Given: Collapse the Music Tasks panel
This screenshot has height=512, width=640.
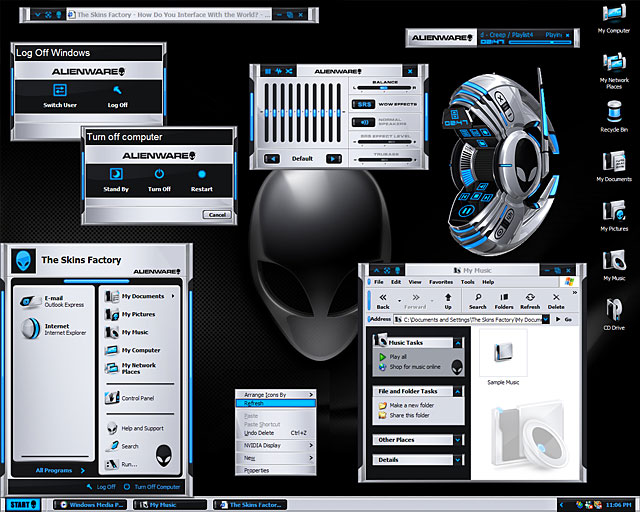Looking at the screenshot, I should [458, 343].
